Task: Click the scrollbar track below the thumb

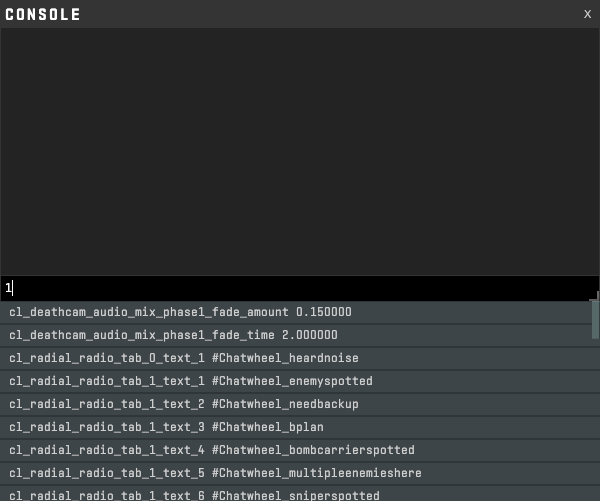Action: tap(596, 420)
